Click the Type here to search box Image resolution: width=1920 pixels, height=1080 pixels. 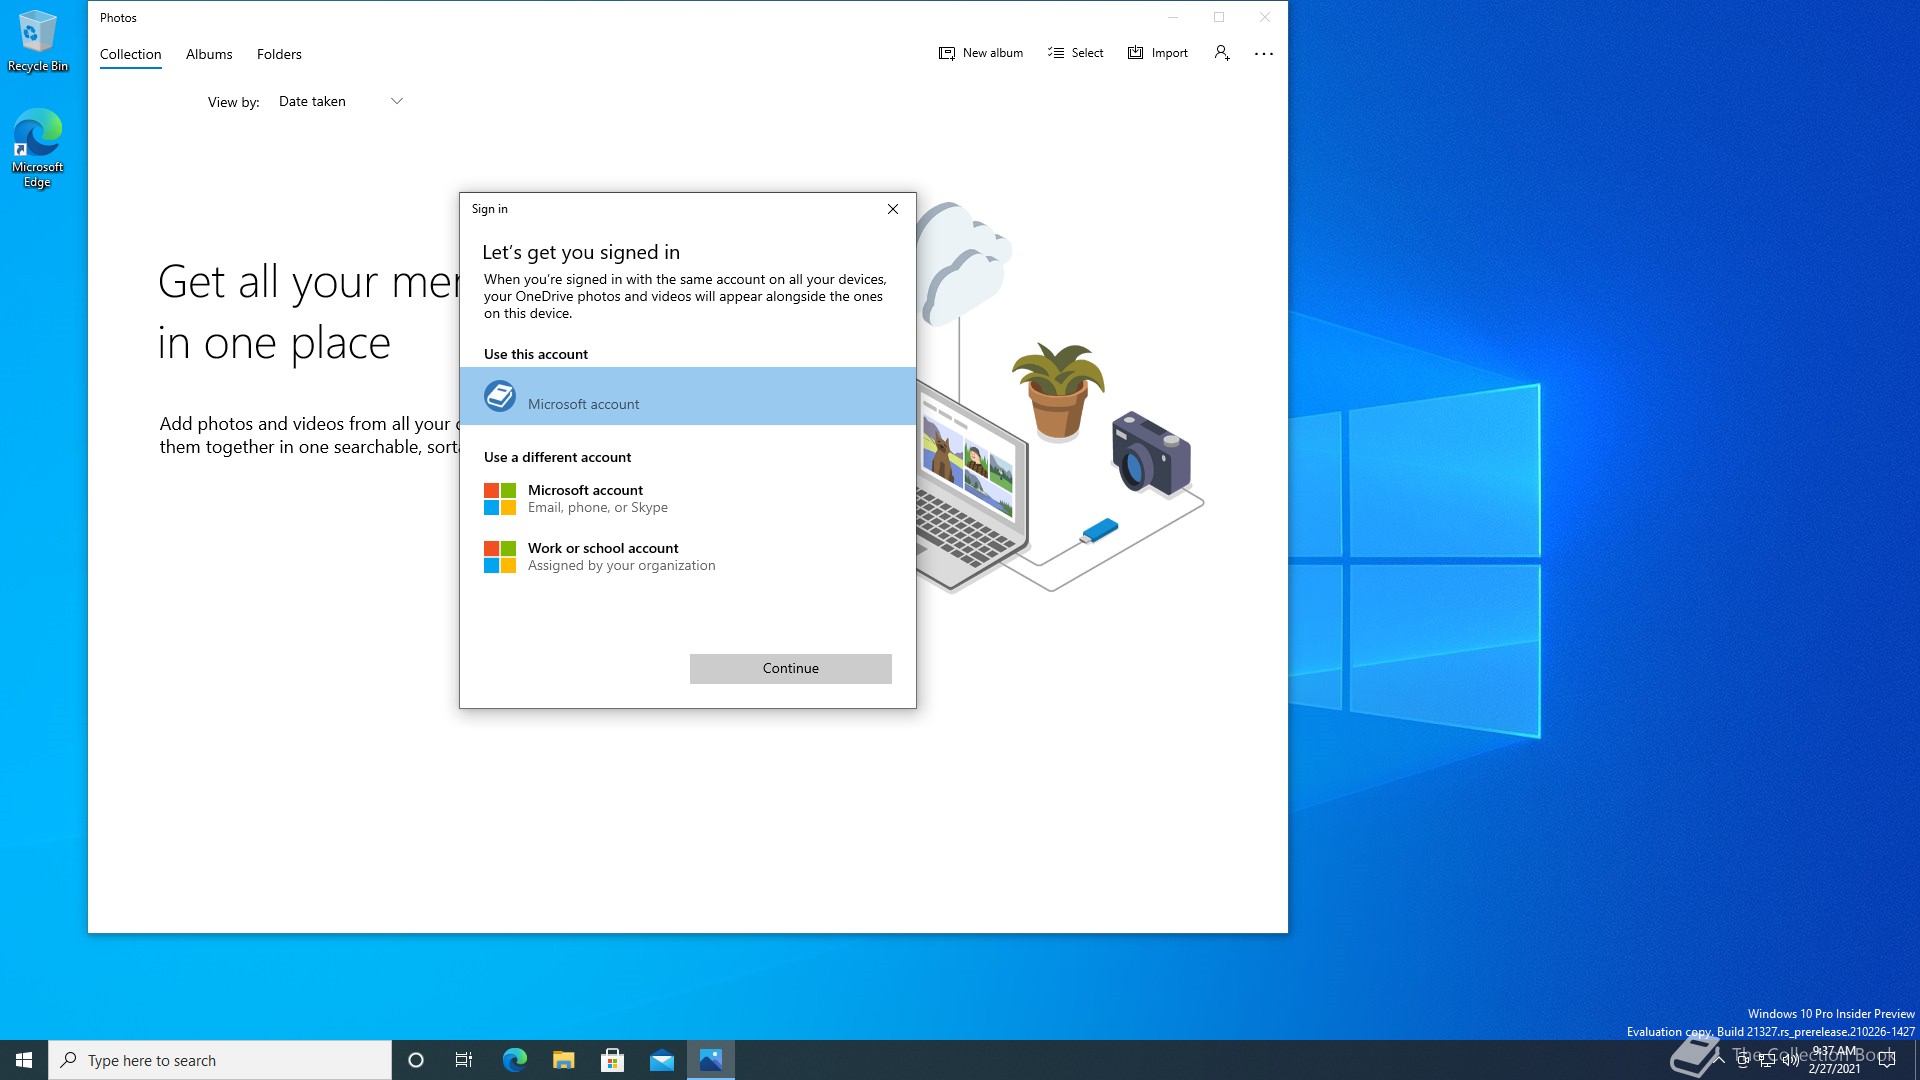click(x=220, y=1060)
